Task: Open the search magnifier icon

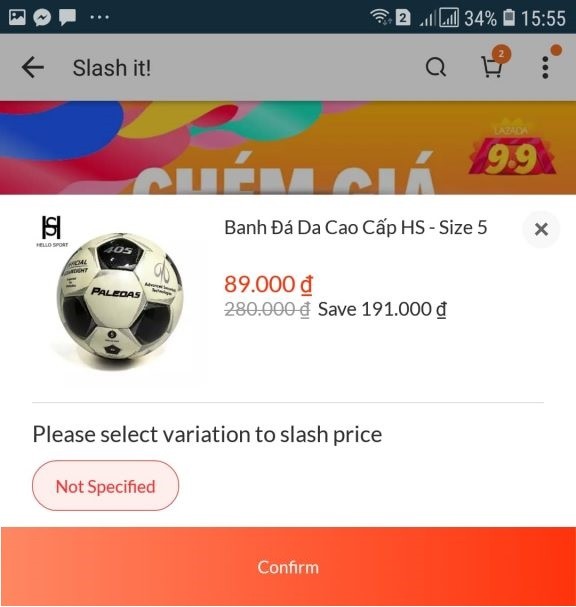Action: click(x=436, y=67)
